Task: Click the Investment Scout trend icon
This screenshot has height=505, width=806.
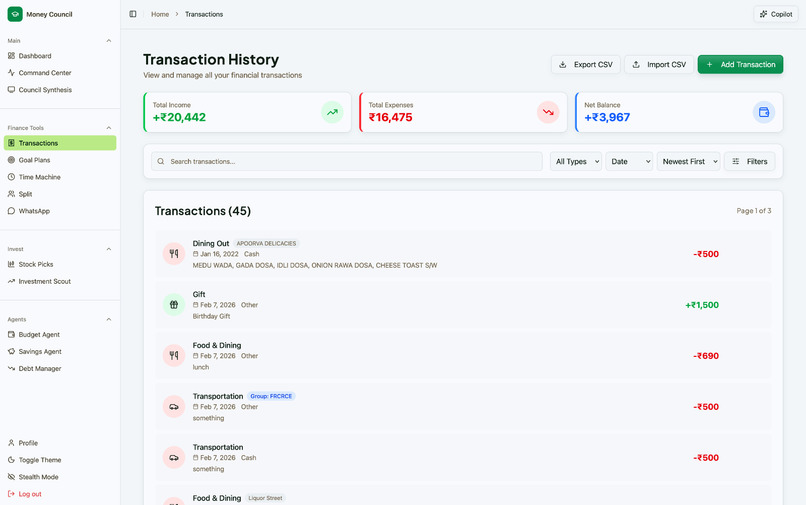Action: 11,281
